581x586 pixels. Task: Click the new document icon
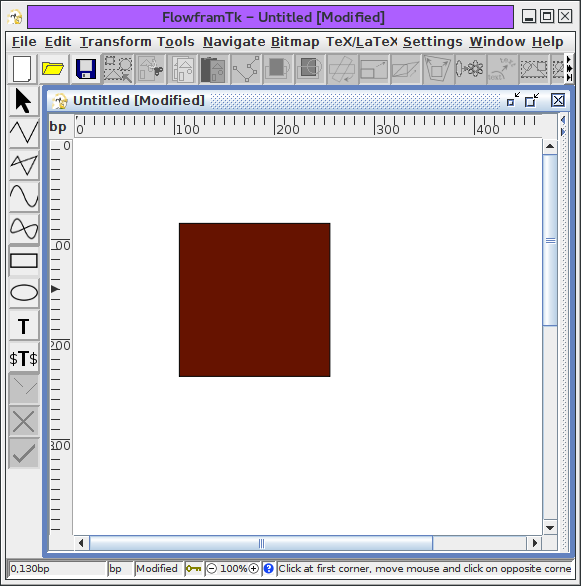22,69
